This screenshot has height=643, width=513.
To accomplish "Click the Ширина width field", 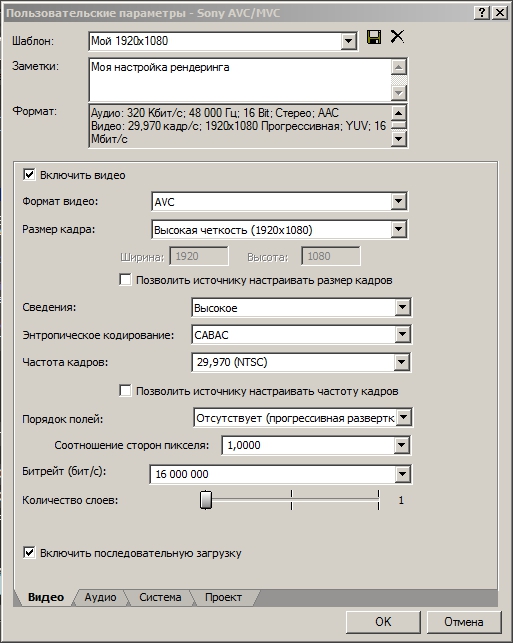I will click(199, 256).
